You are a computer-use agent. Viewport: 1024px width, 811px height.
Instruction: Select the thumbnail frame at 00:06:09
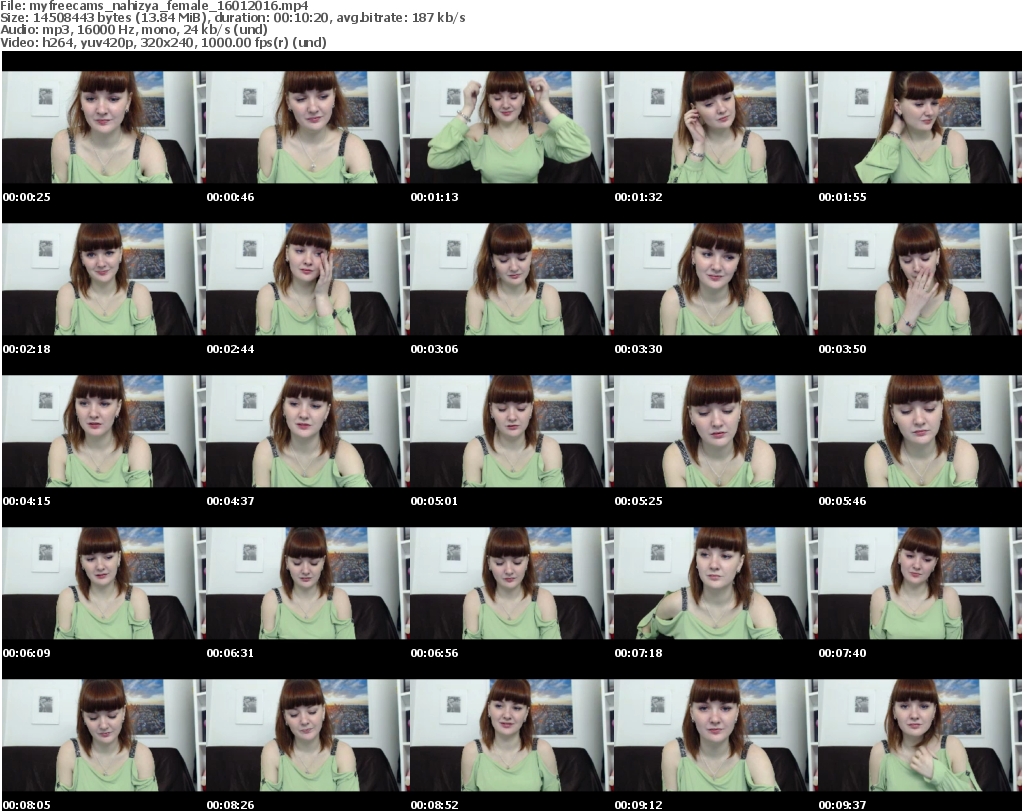point(104,584)
